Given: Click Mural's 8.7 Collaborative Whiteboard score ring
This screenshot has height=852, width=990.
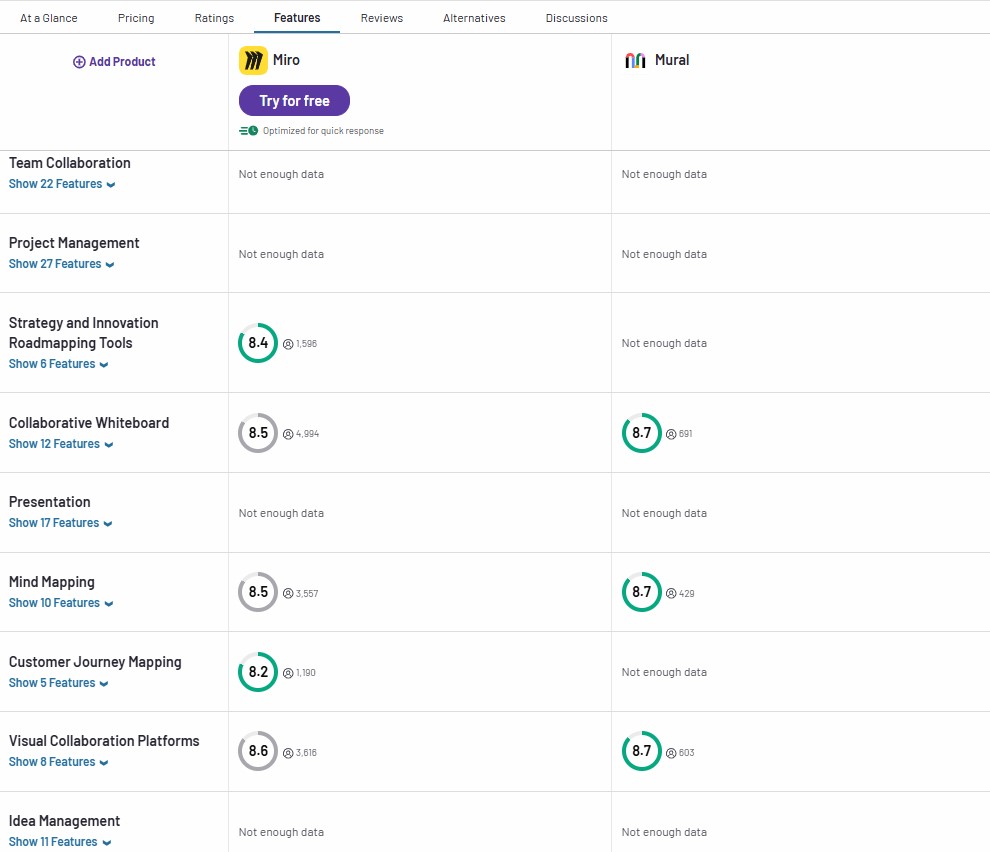Looking at the screenshot, I should [x=641, y=433].
